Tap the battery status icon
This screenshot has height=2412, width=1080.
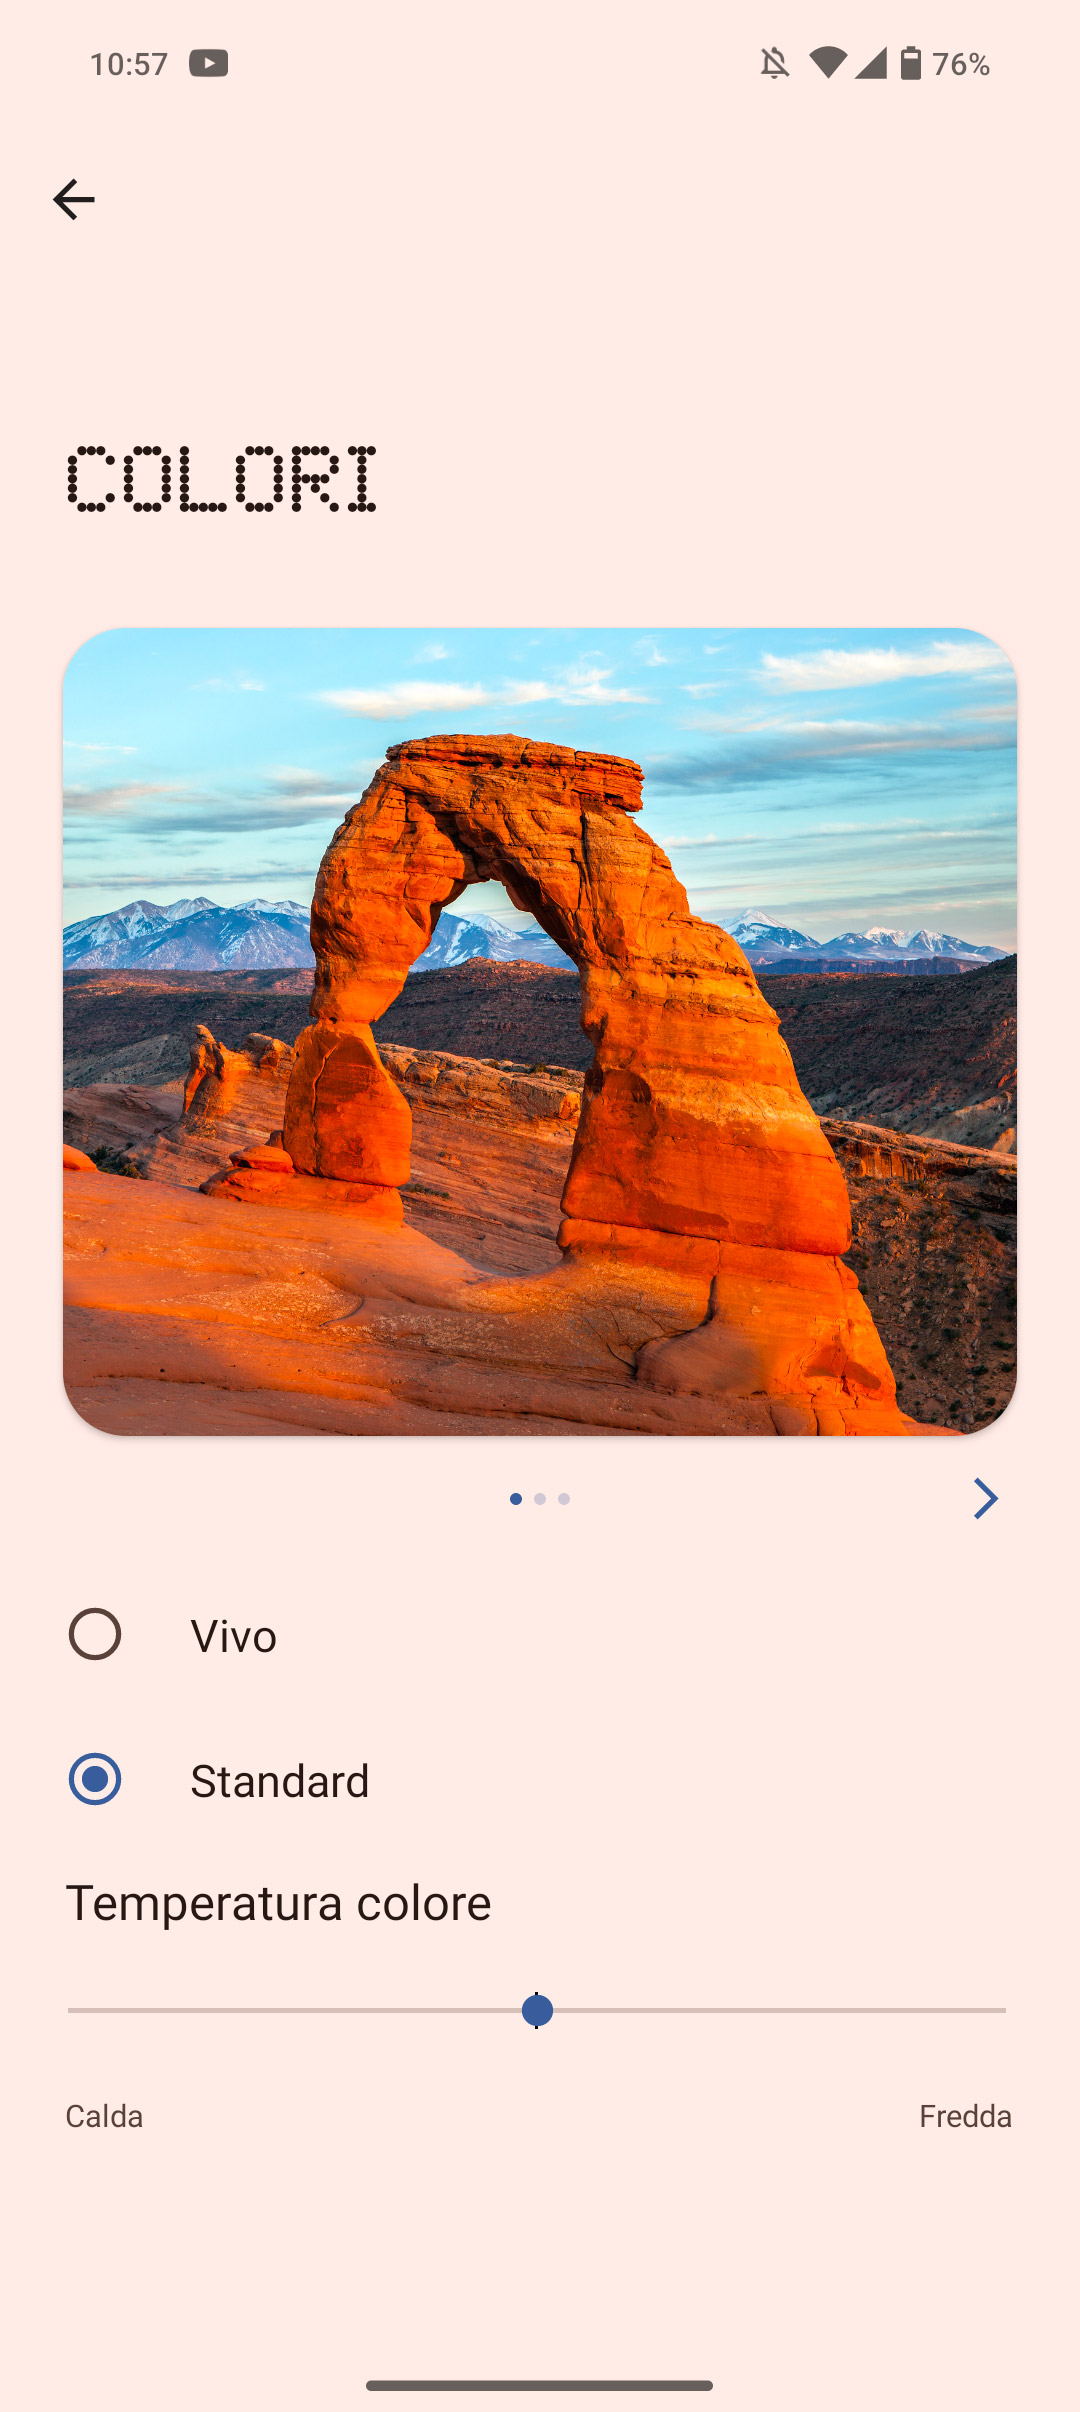(x=910, y=63)
